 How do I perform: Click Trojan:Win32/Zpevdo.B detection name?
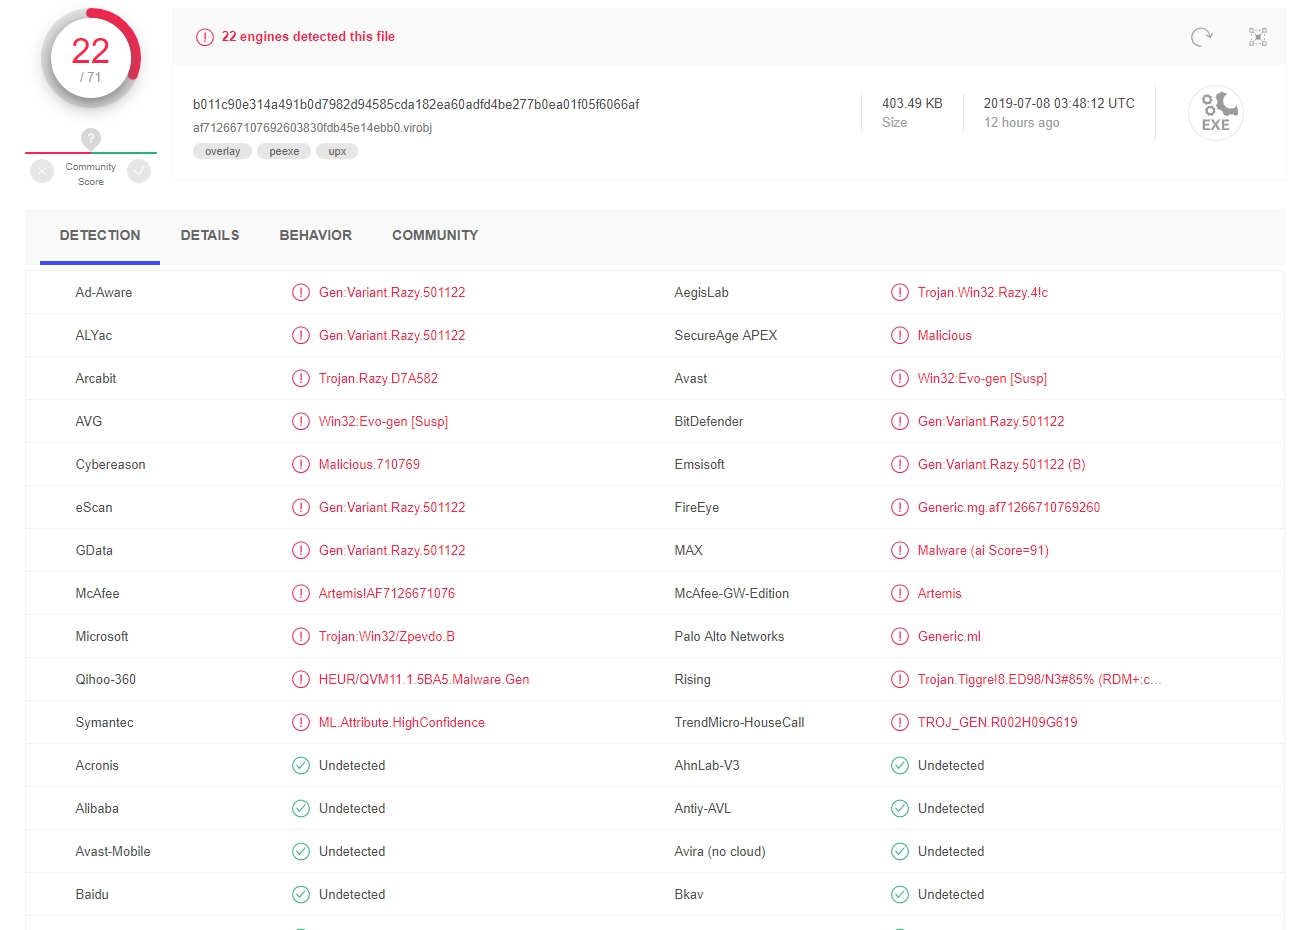click(x=386, y=636)
